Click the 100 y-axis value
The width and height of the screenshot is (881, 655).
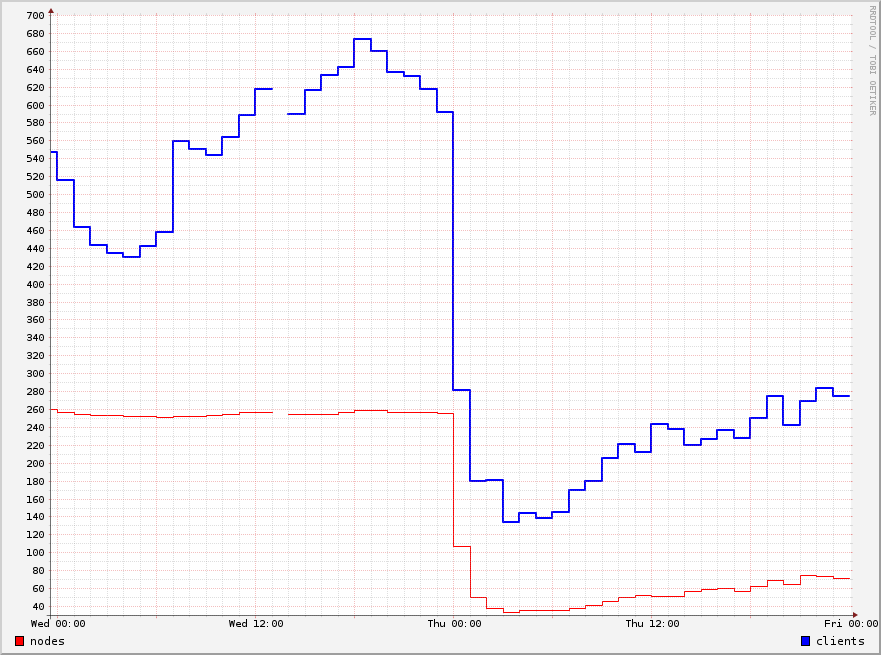(x=35, y=553)
